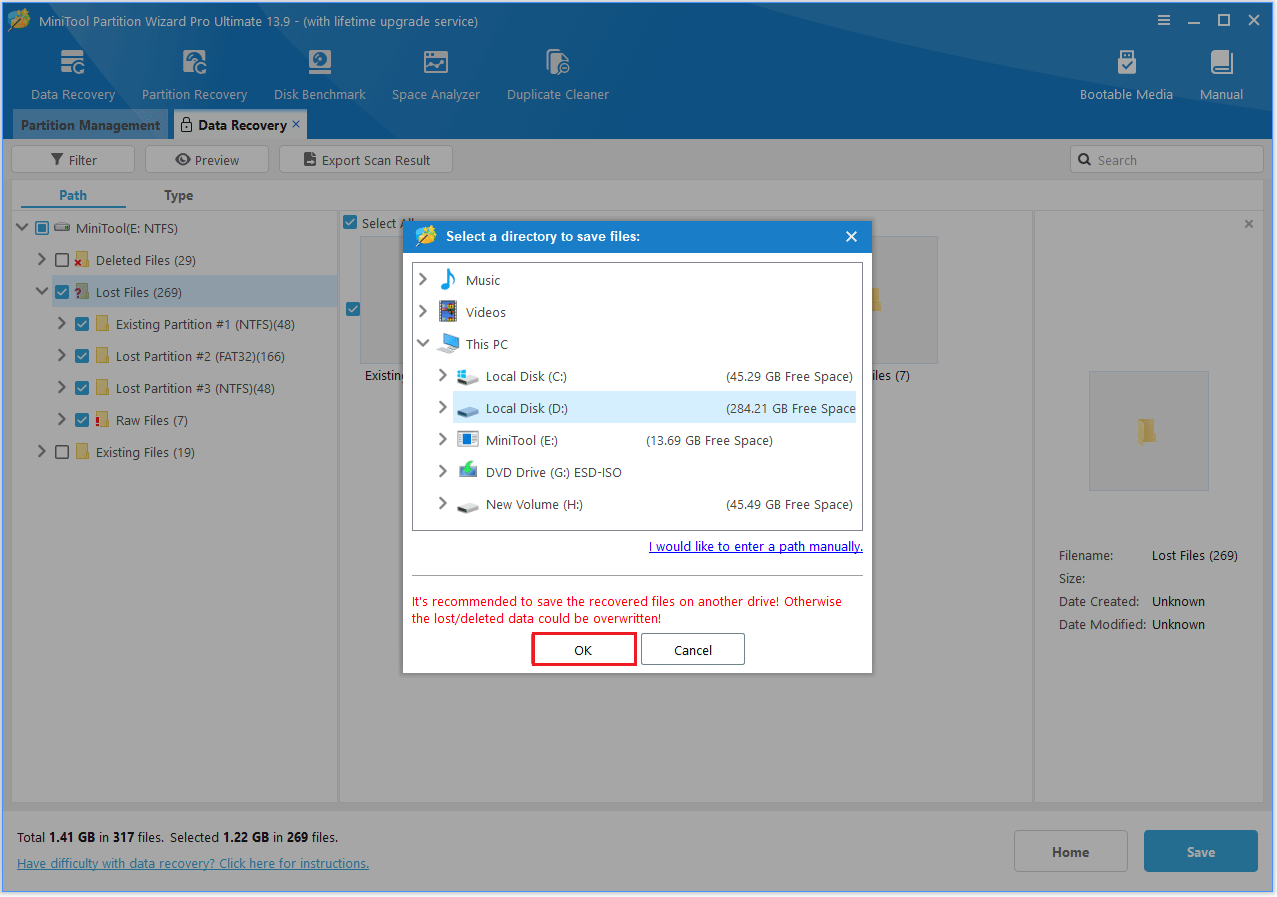
Task: Select the Videos row in dialog
Action: pyautogui.click(x=637, y=312)
